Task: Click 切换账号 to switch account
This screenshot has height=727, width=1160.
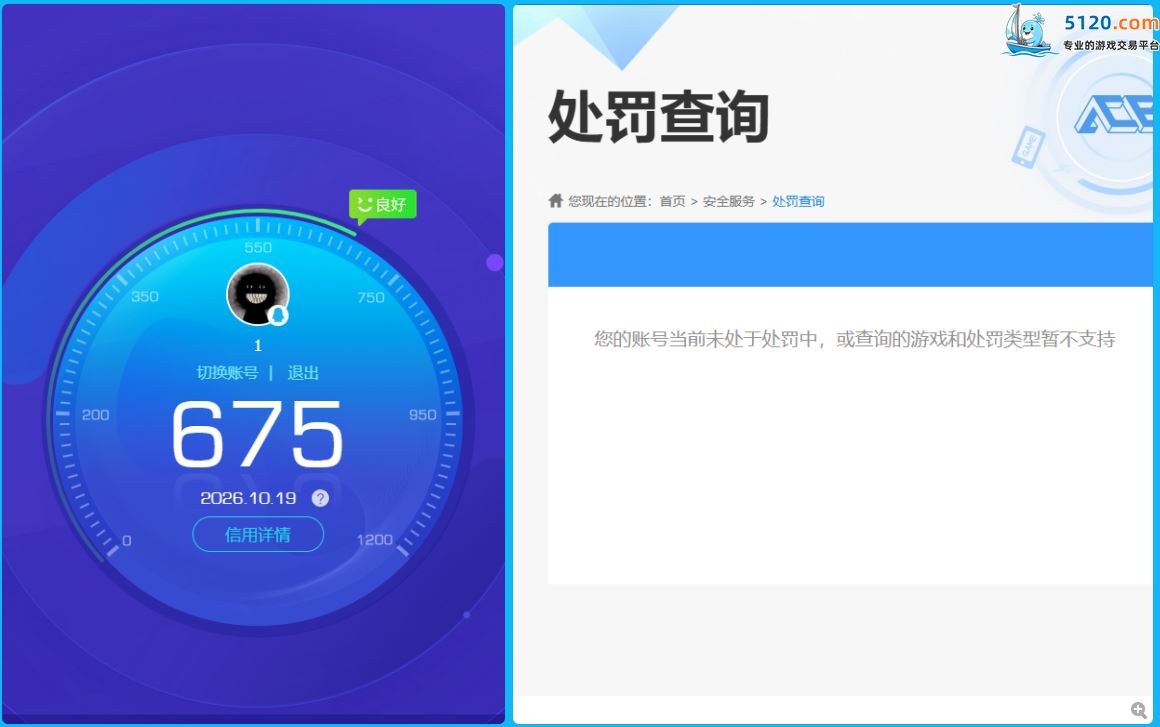Action: pyautogui.click(x=227, y=373)
